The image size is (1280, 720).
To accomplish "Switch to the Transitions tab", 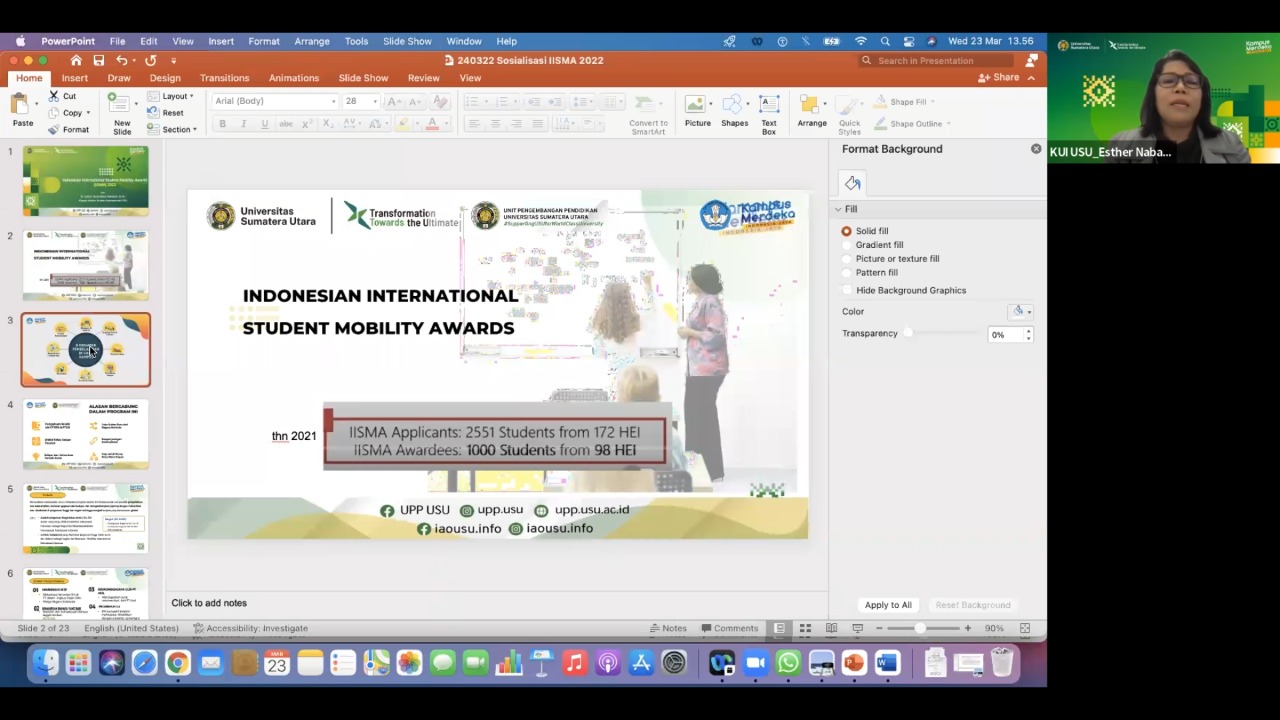I will [224, 78].
